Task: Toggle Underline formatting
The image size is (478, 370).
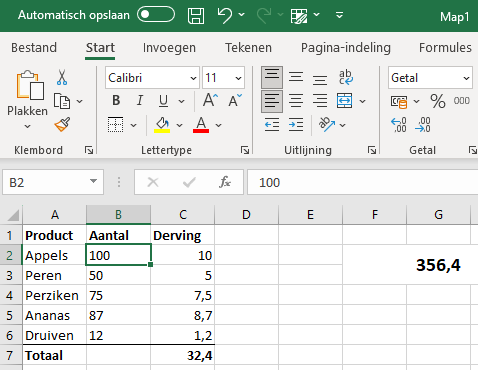Action: [x=163, y=100]
